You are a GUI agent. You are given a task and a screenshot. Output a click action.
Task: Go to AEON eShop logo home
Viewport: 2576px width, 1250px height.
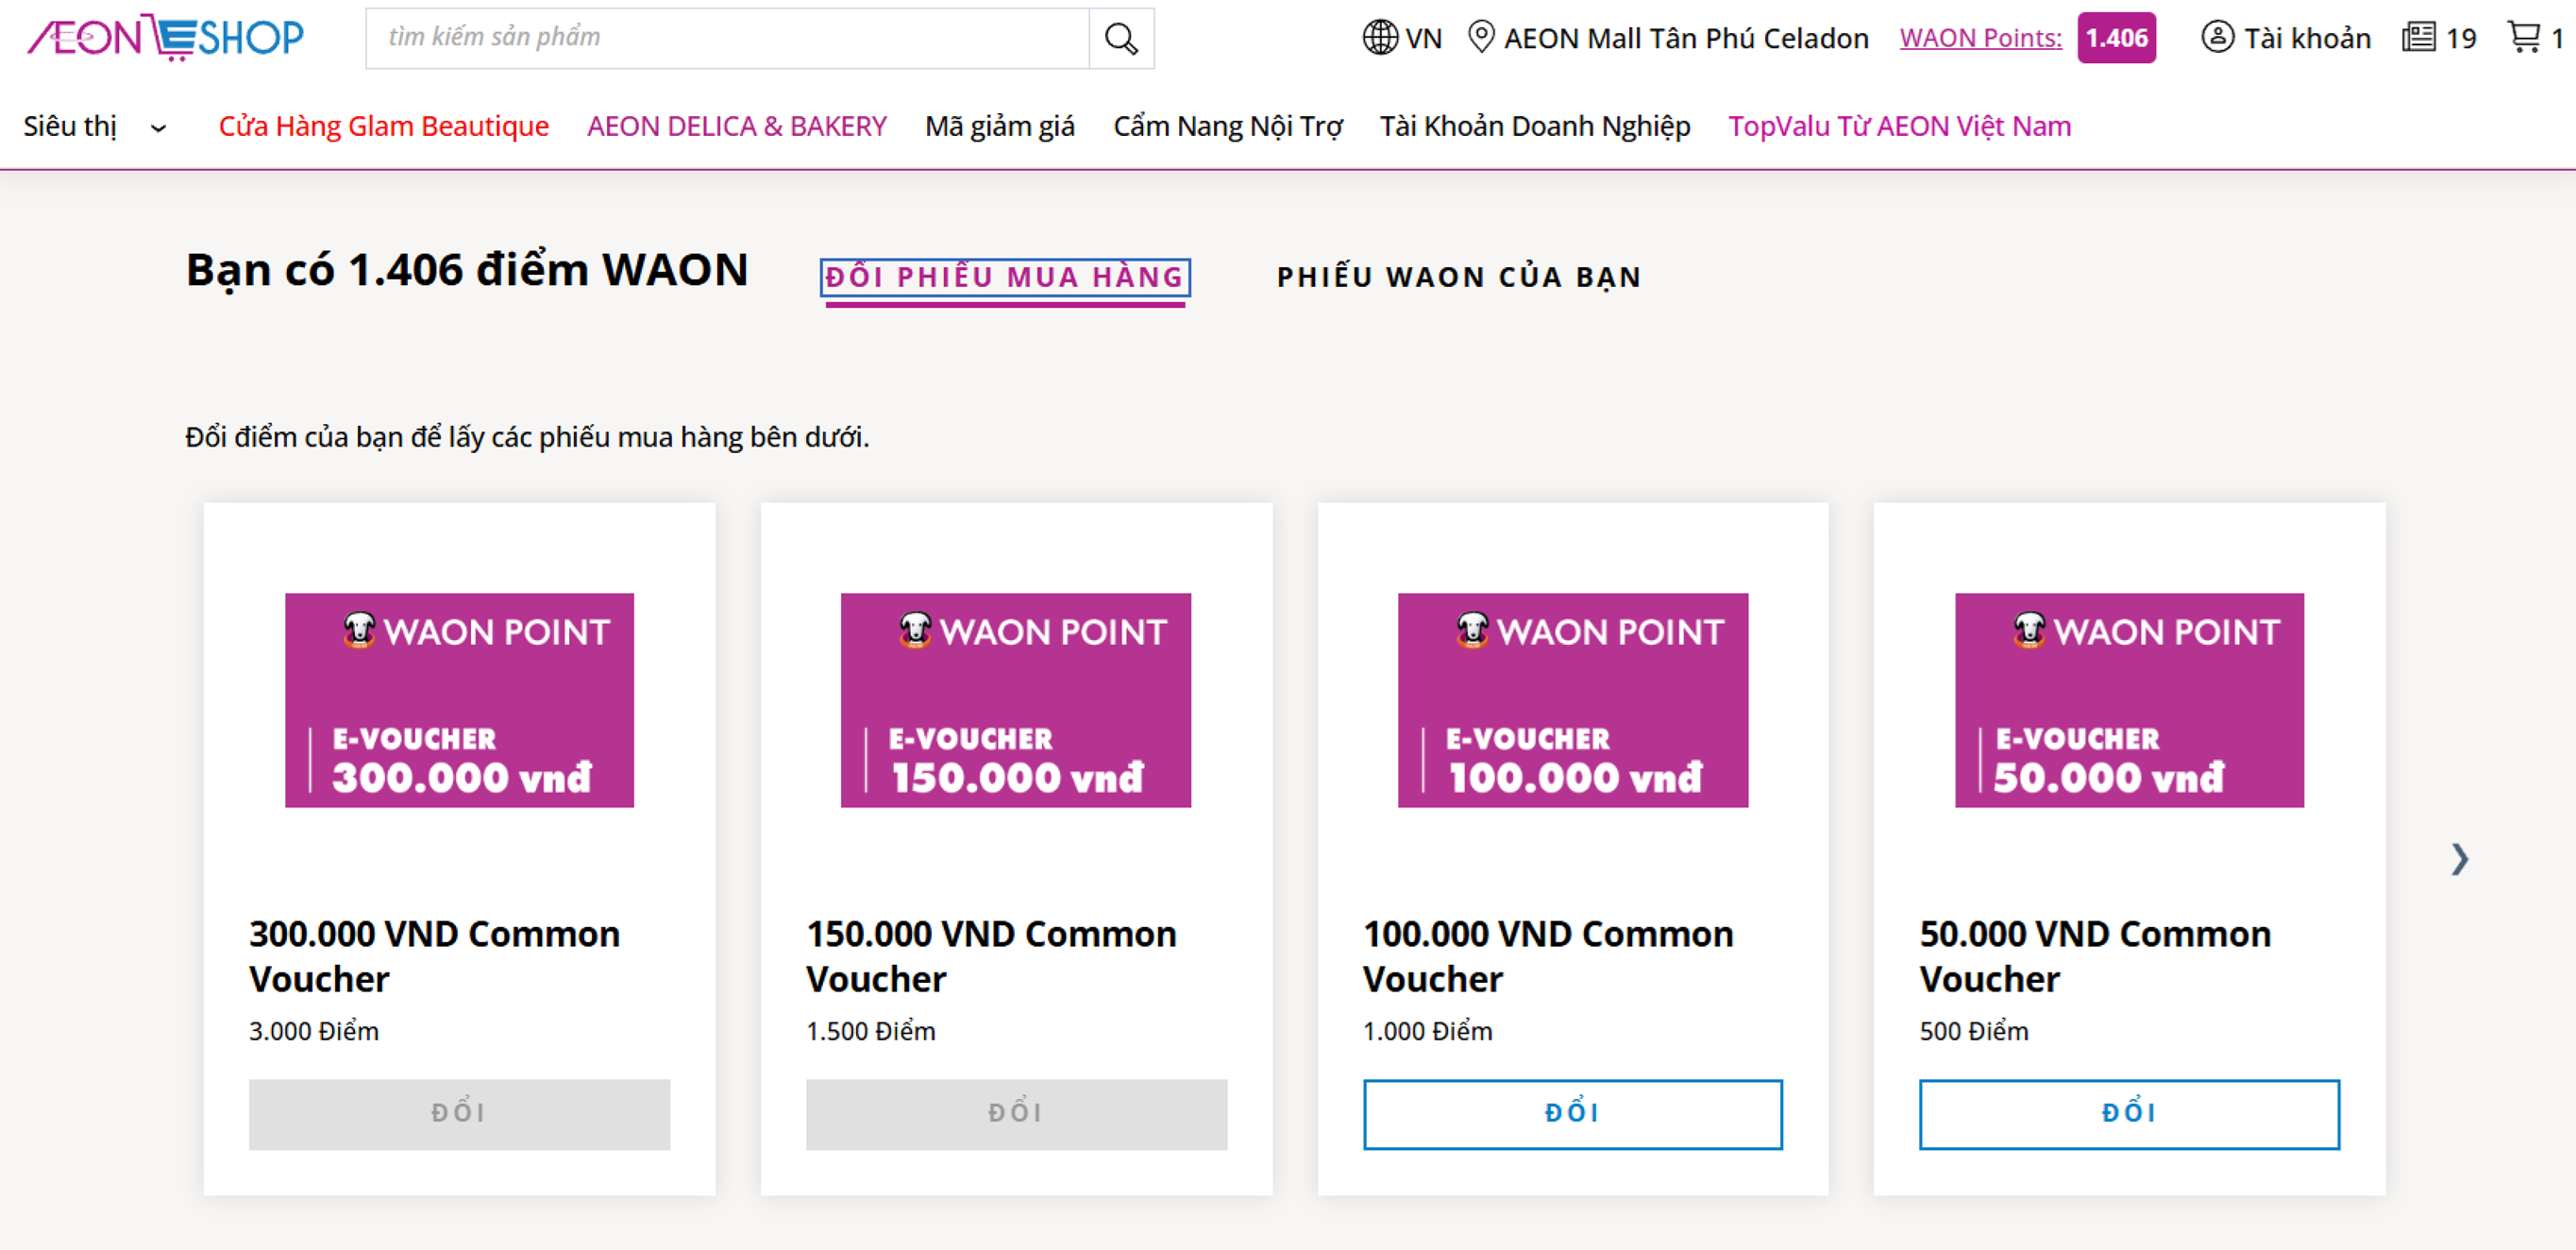tap(165, 38)
